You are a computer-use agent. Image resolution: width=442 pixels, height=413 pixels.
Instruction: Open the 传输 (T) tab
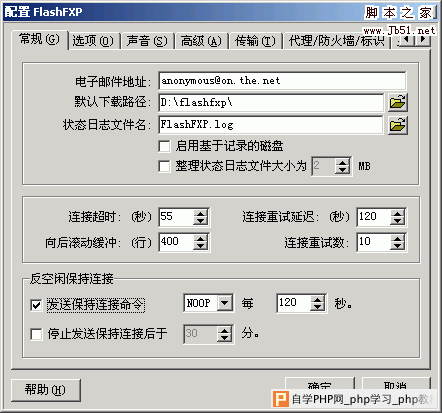point(255,41)
